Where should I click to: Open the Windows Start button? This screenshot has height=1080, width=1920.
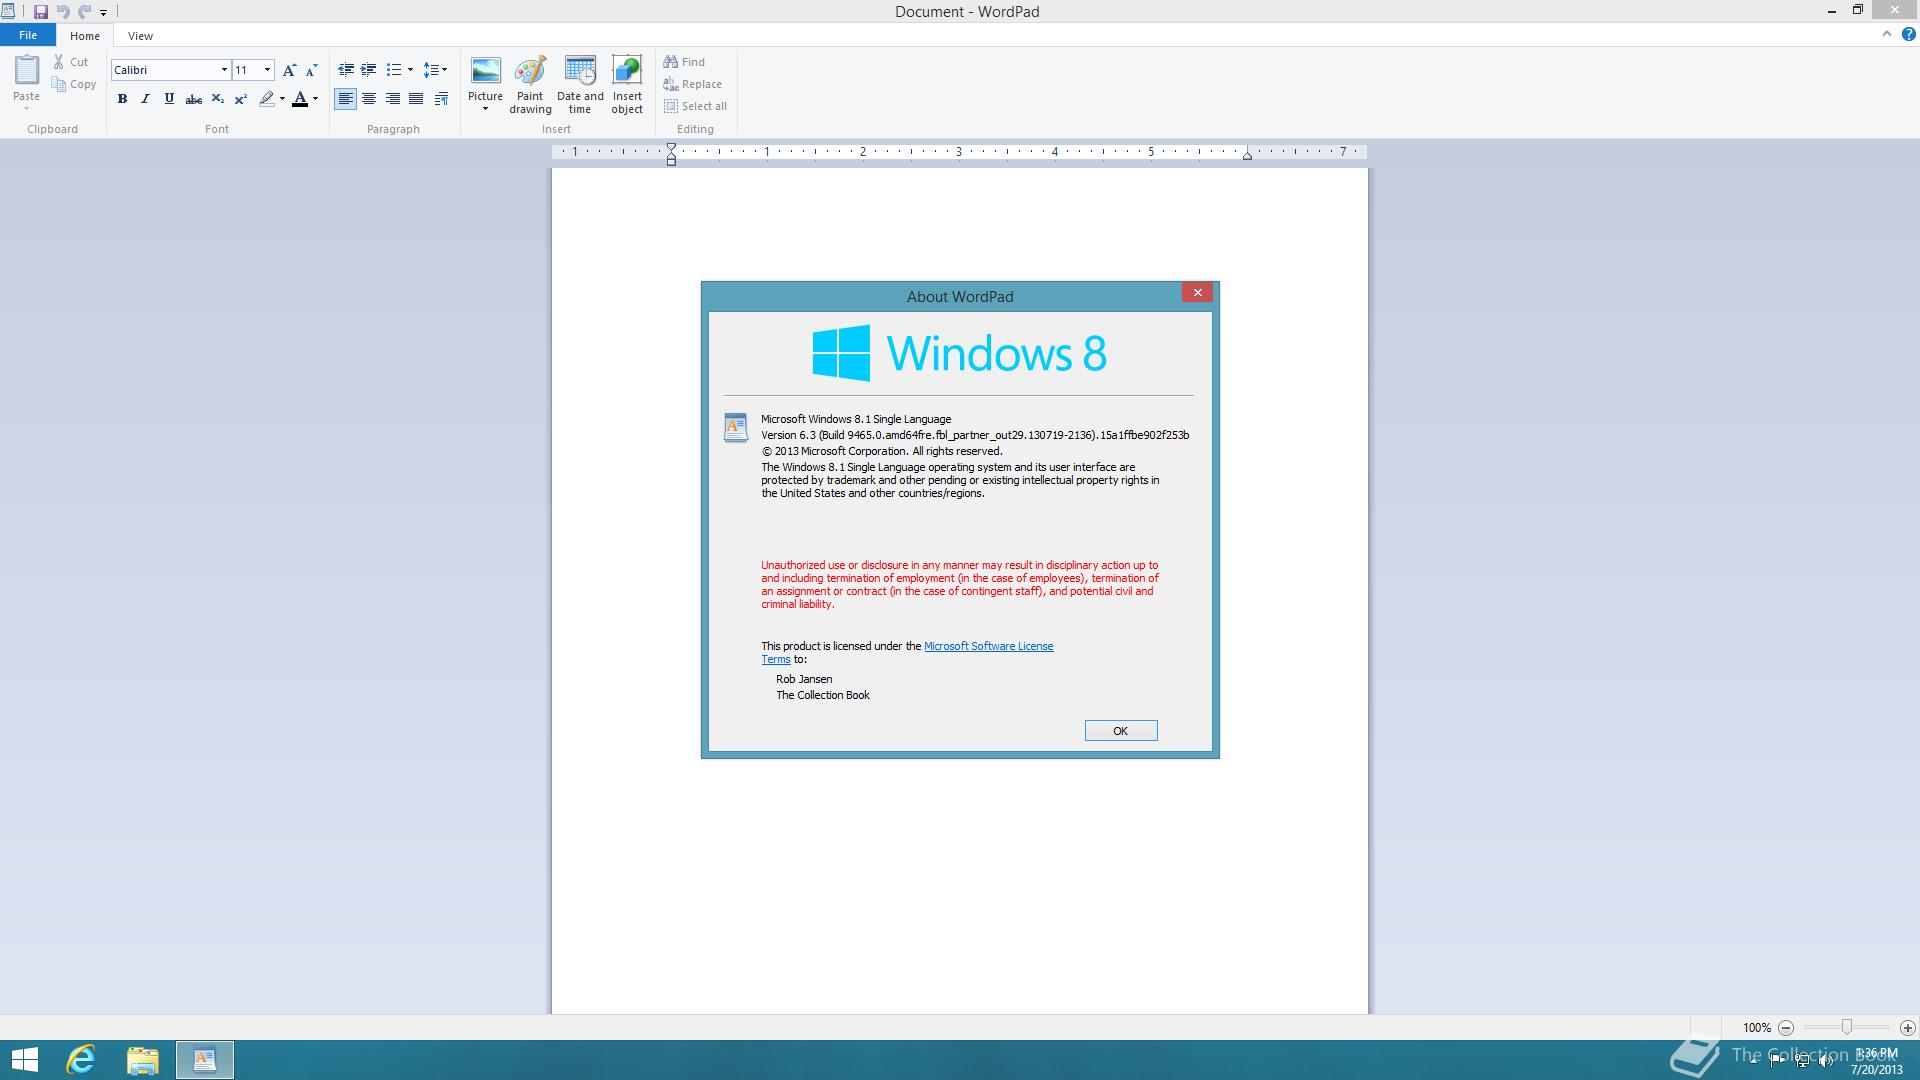pyautogui.click(x=24, y=1060)
